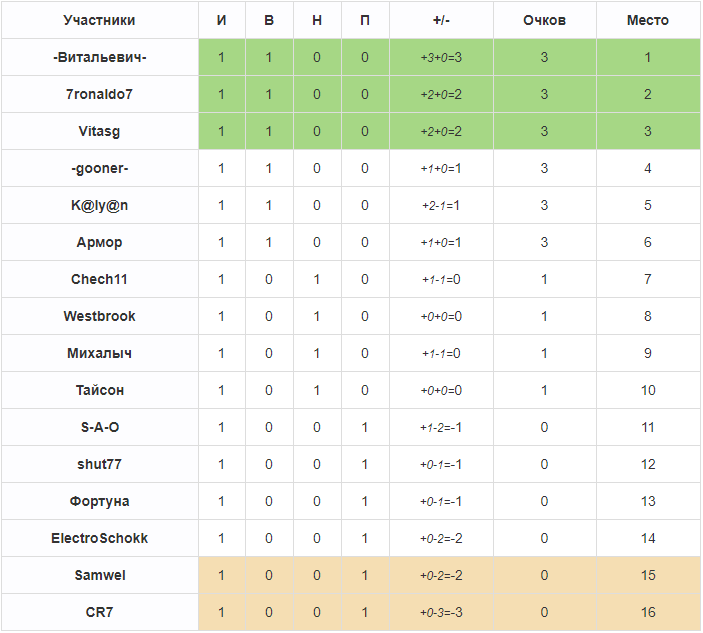Click the S-A-O participant name

tap(100, 427)
